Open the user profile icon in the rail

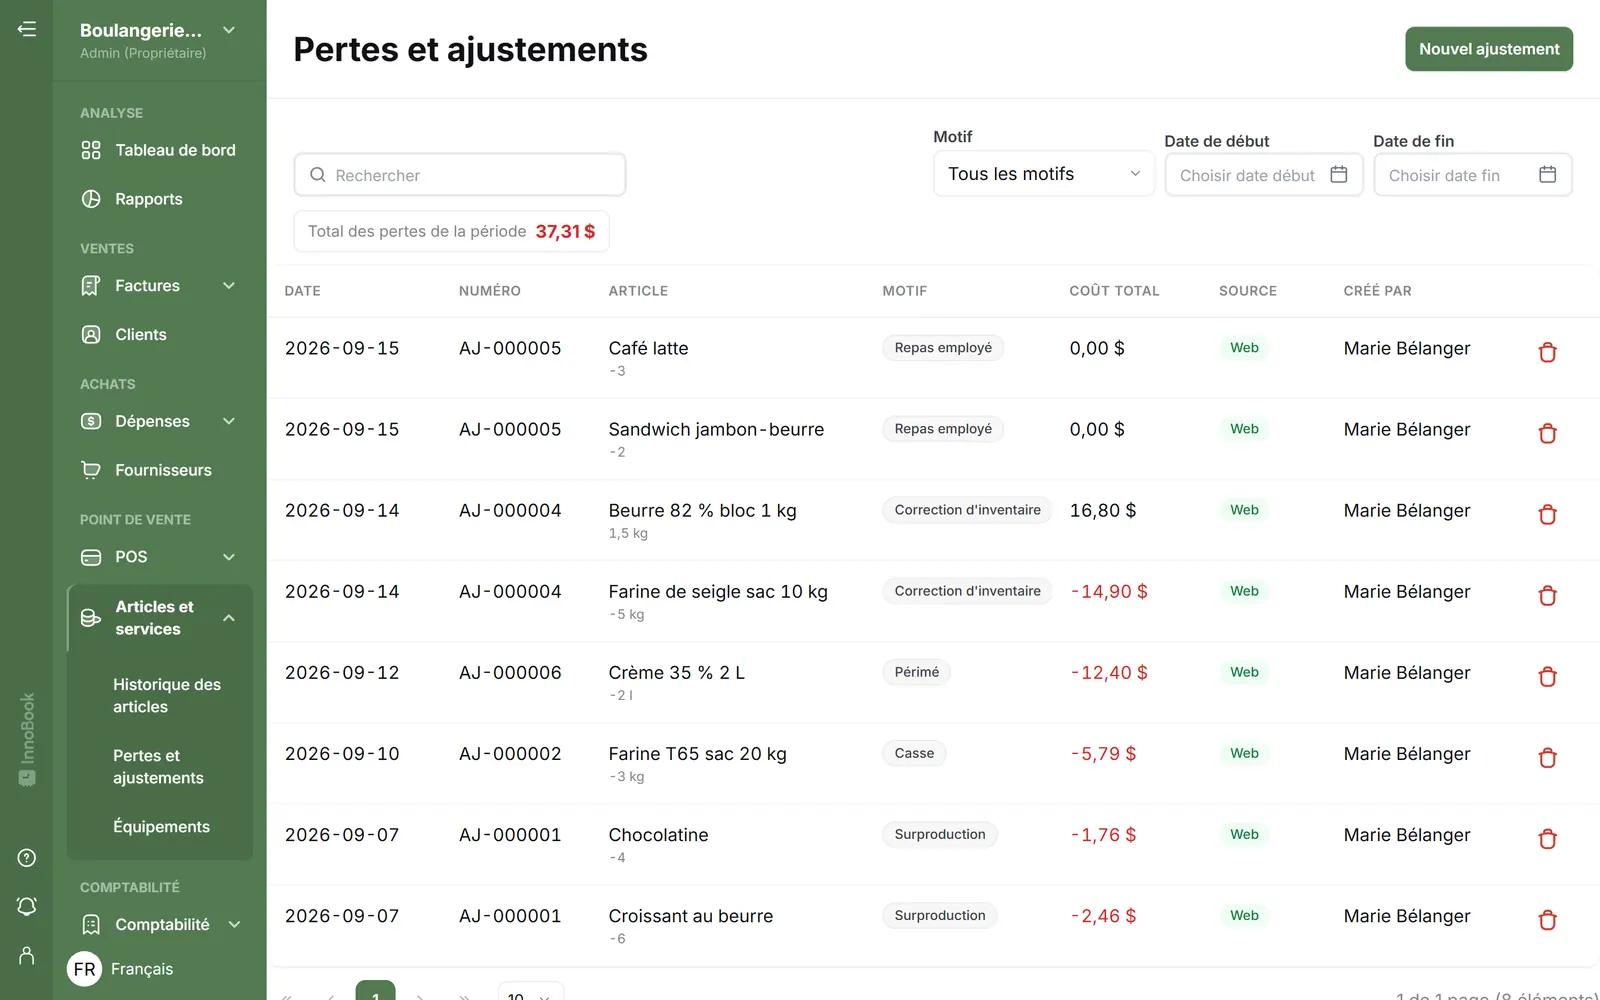tap(27, 955)
